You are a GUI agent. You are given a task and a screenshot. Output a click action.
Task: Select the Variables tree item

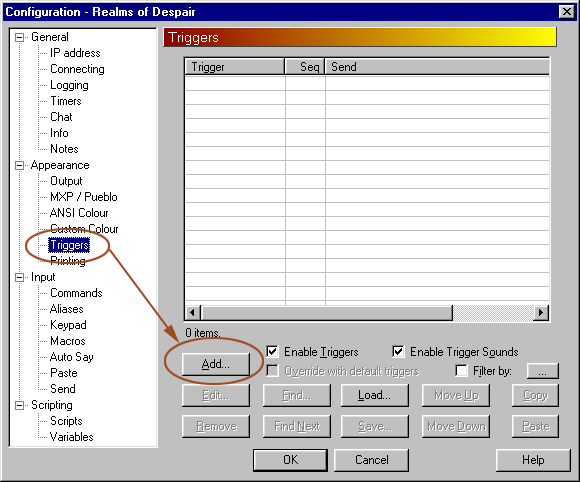pos(71,437)
